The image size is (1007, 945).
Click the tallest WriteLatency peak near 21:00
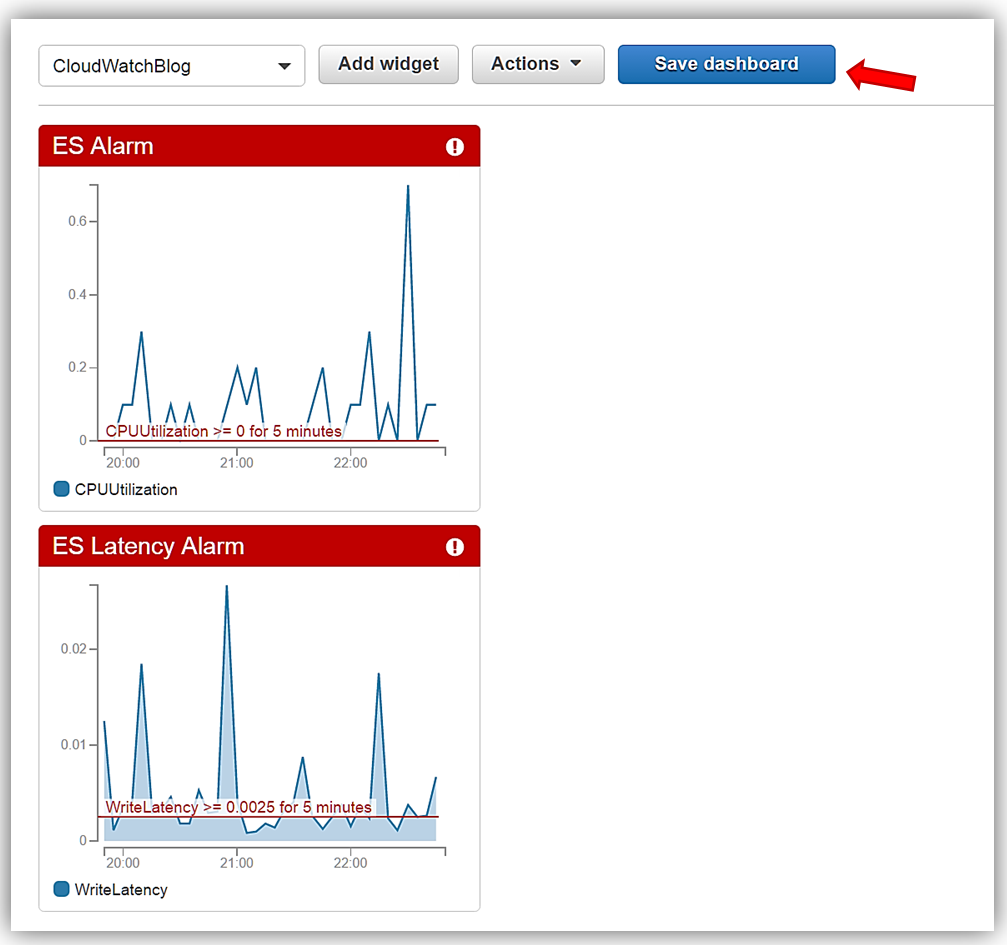[x=227, y=587]
